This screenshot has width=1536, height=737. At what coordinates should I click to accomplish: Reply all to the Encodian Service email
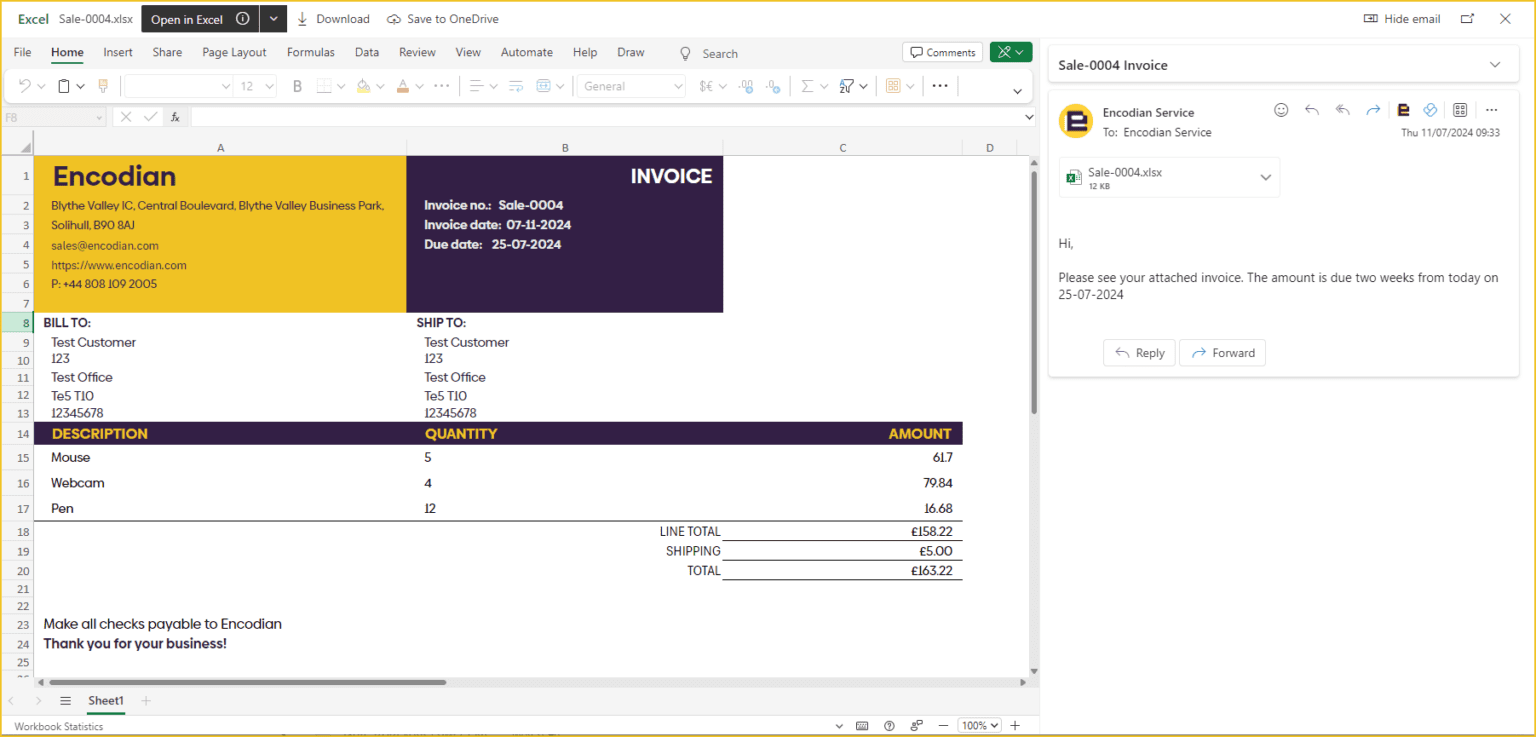[1343, 110]
